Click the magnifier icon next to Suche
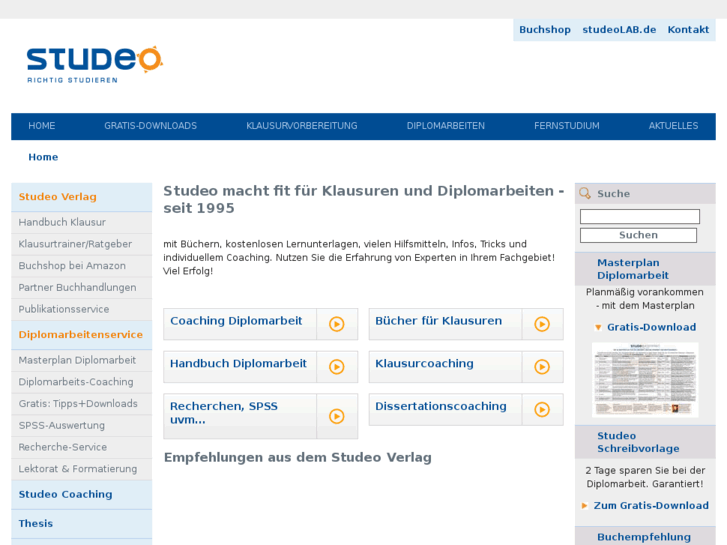727x545 pixels. [585, 193]
